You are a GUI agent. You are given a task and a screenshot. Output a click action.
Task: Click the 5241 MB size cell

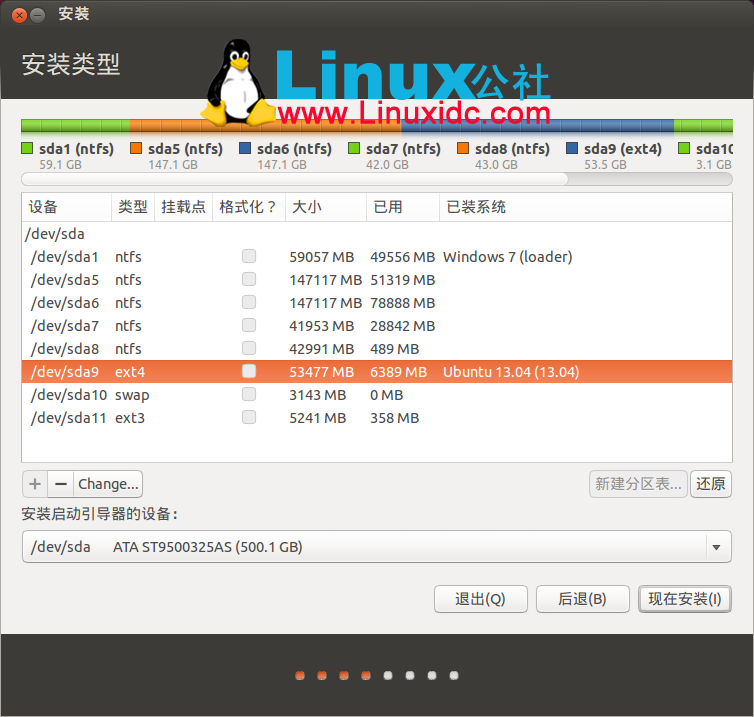click(x=317, y=418)
